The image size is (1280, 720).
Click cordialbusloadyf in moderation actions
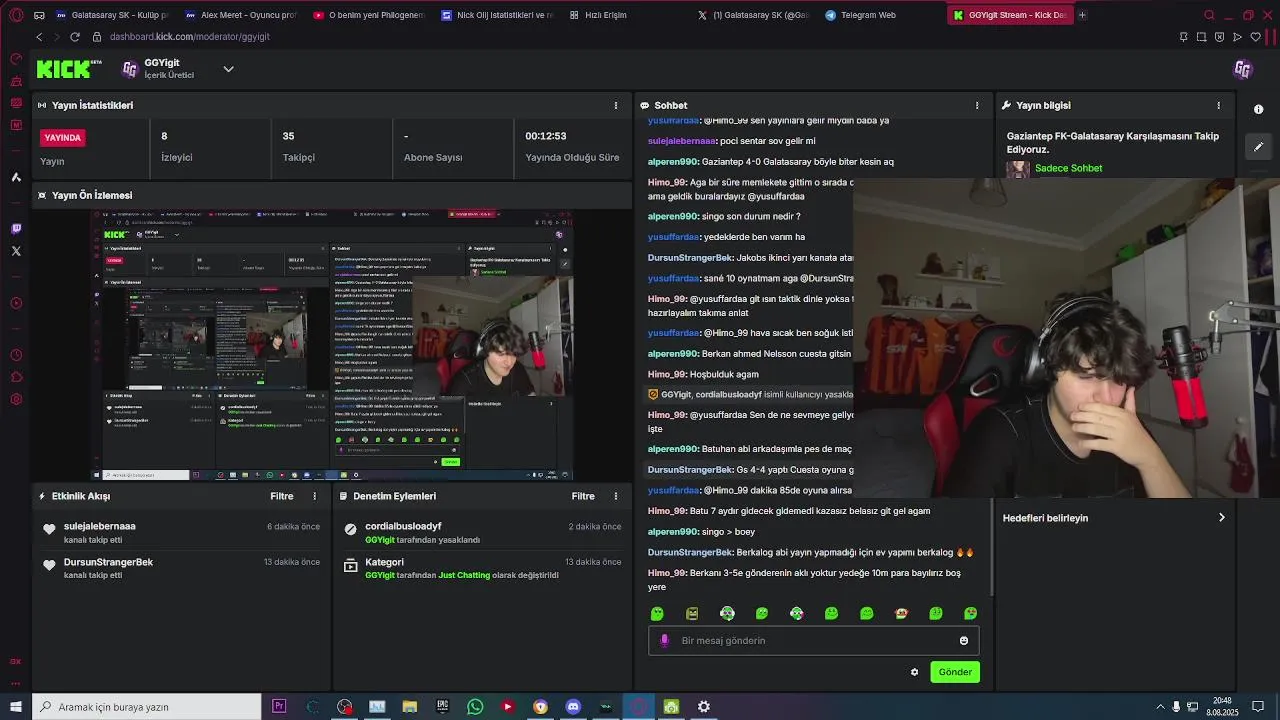click(403, 526)
